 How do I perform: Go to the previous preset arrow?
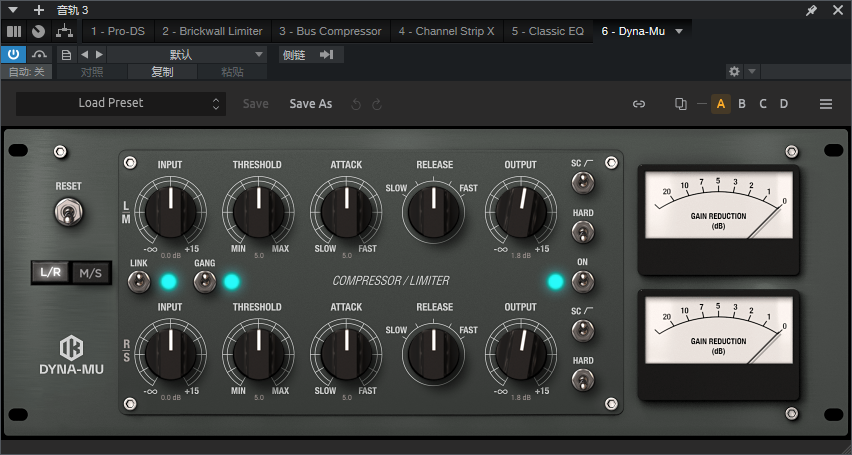84,54
